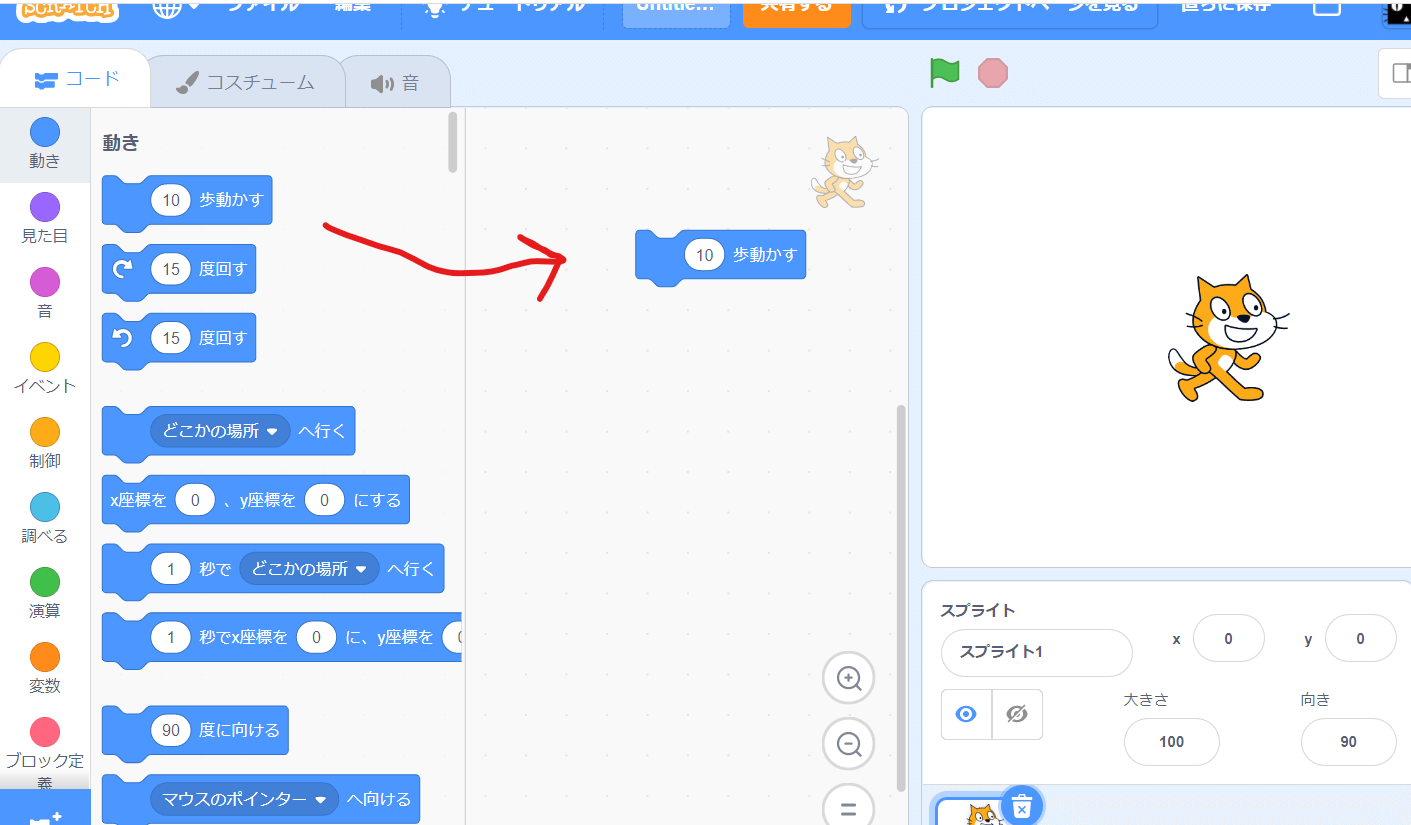Viewport: 1411px width, 825px height.
Task: Select the 調べる (Sensing) block category
Action: pos(44,519)
